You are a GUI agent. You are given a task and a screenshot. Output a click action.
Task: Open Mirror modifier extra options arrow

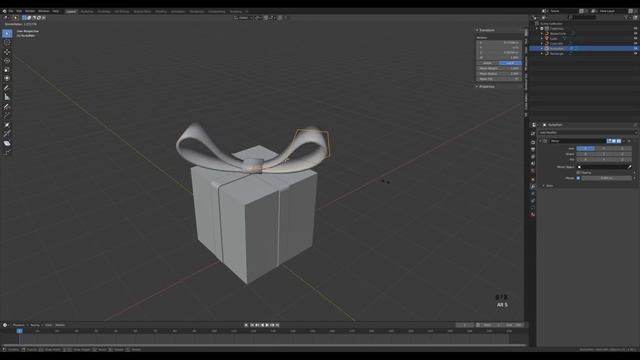pos(624,141)
